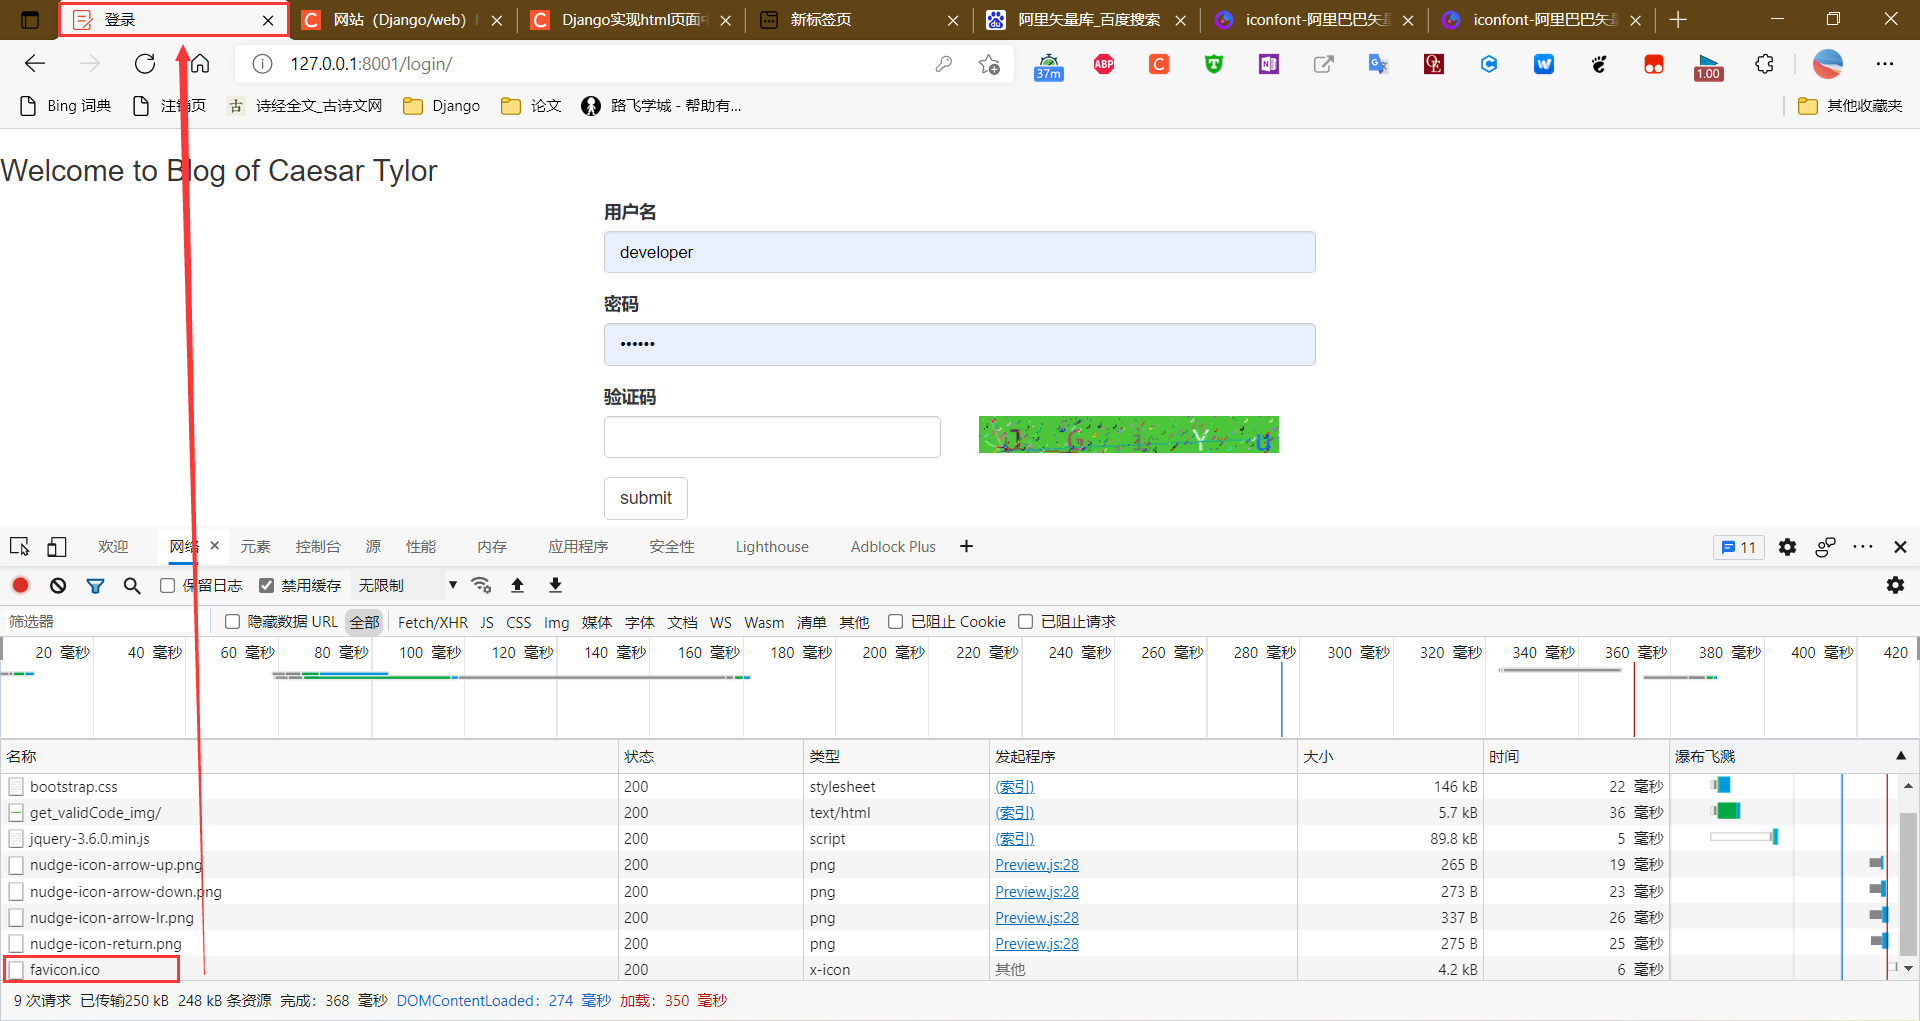Click the network 筛选器 filter input
Viewport: 1920px width, 1021px height.
pos(105,622)
